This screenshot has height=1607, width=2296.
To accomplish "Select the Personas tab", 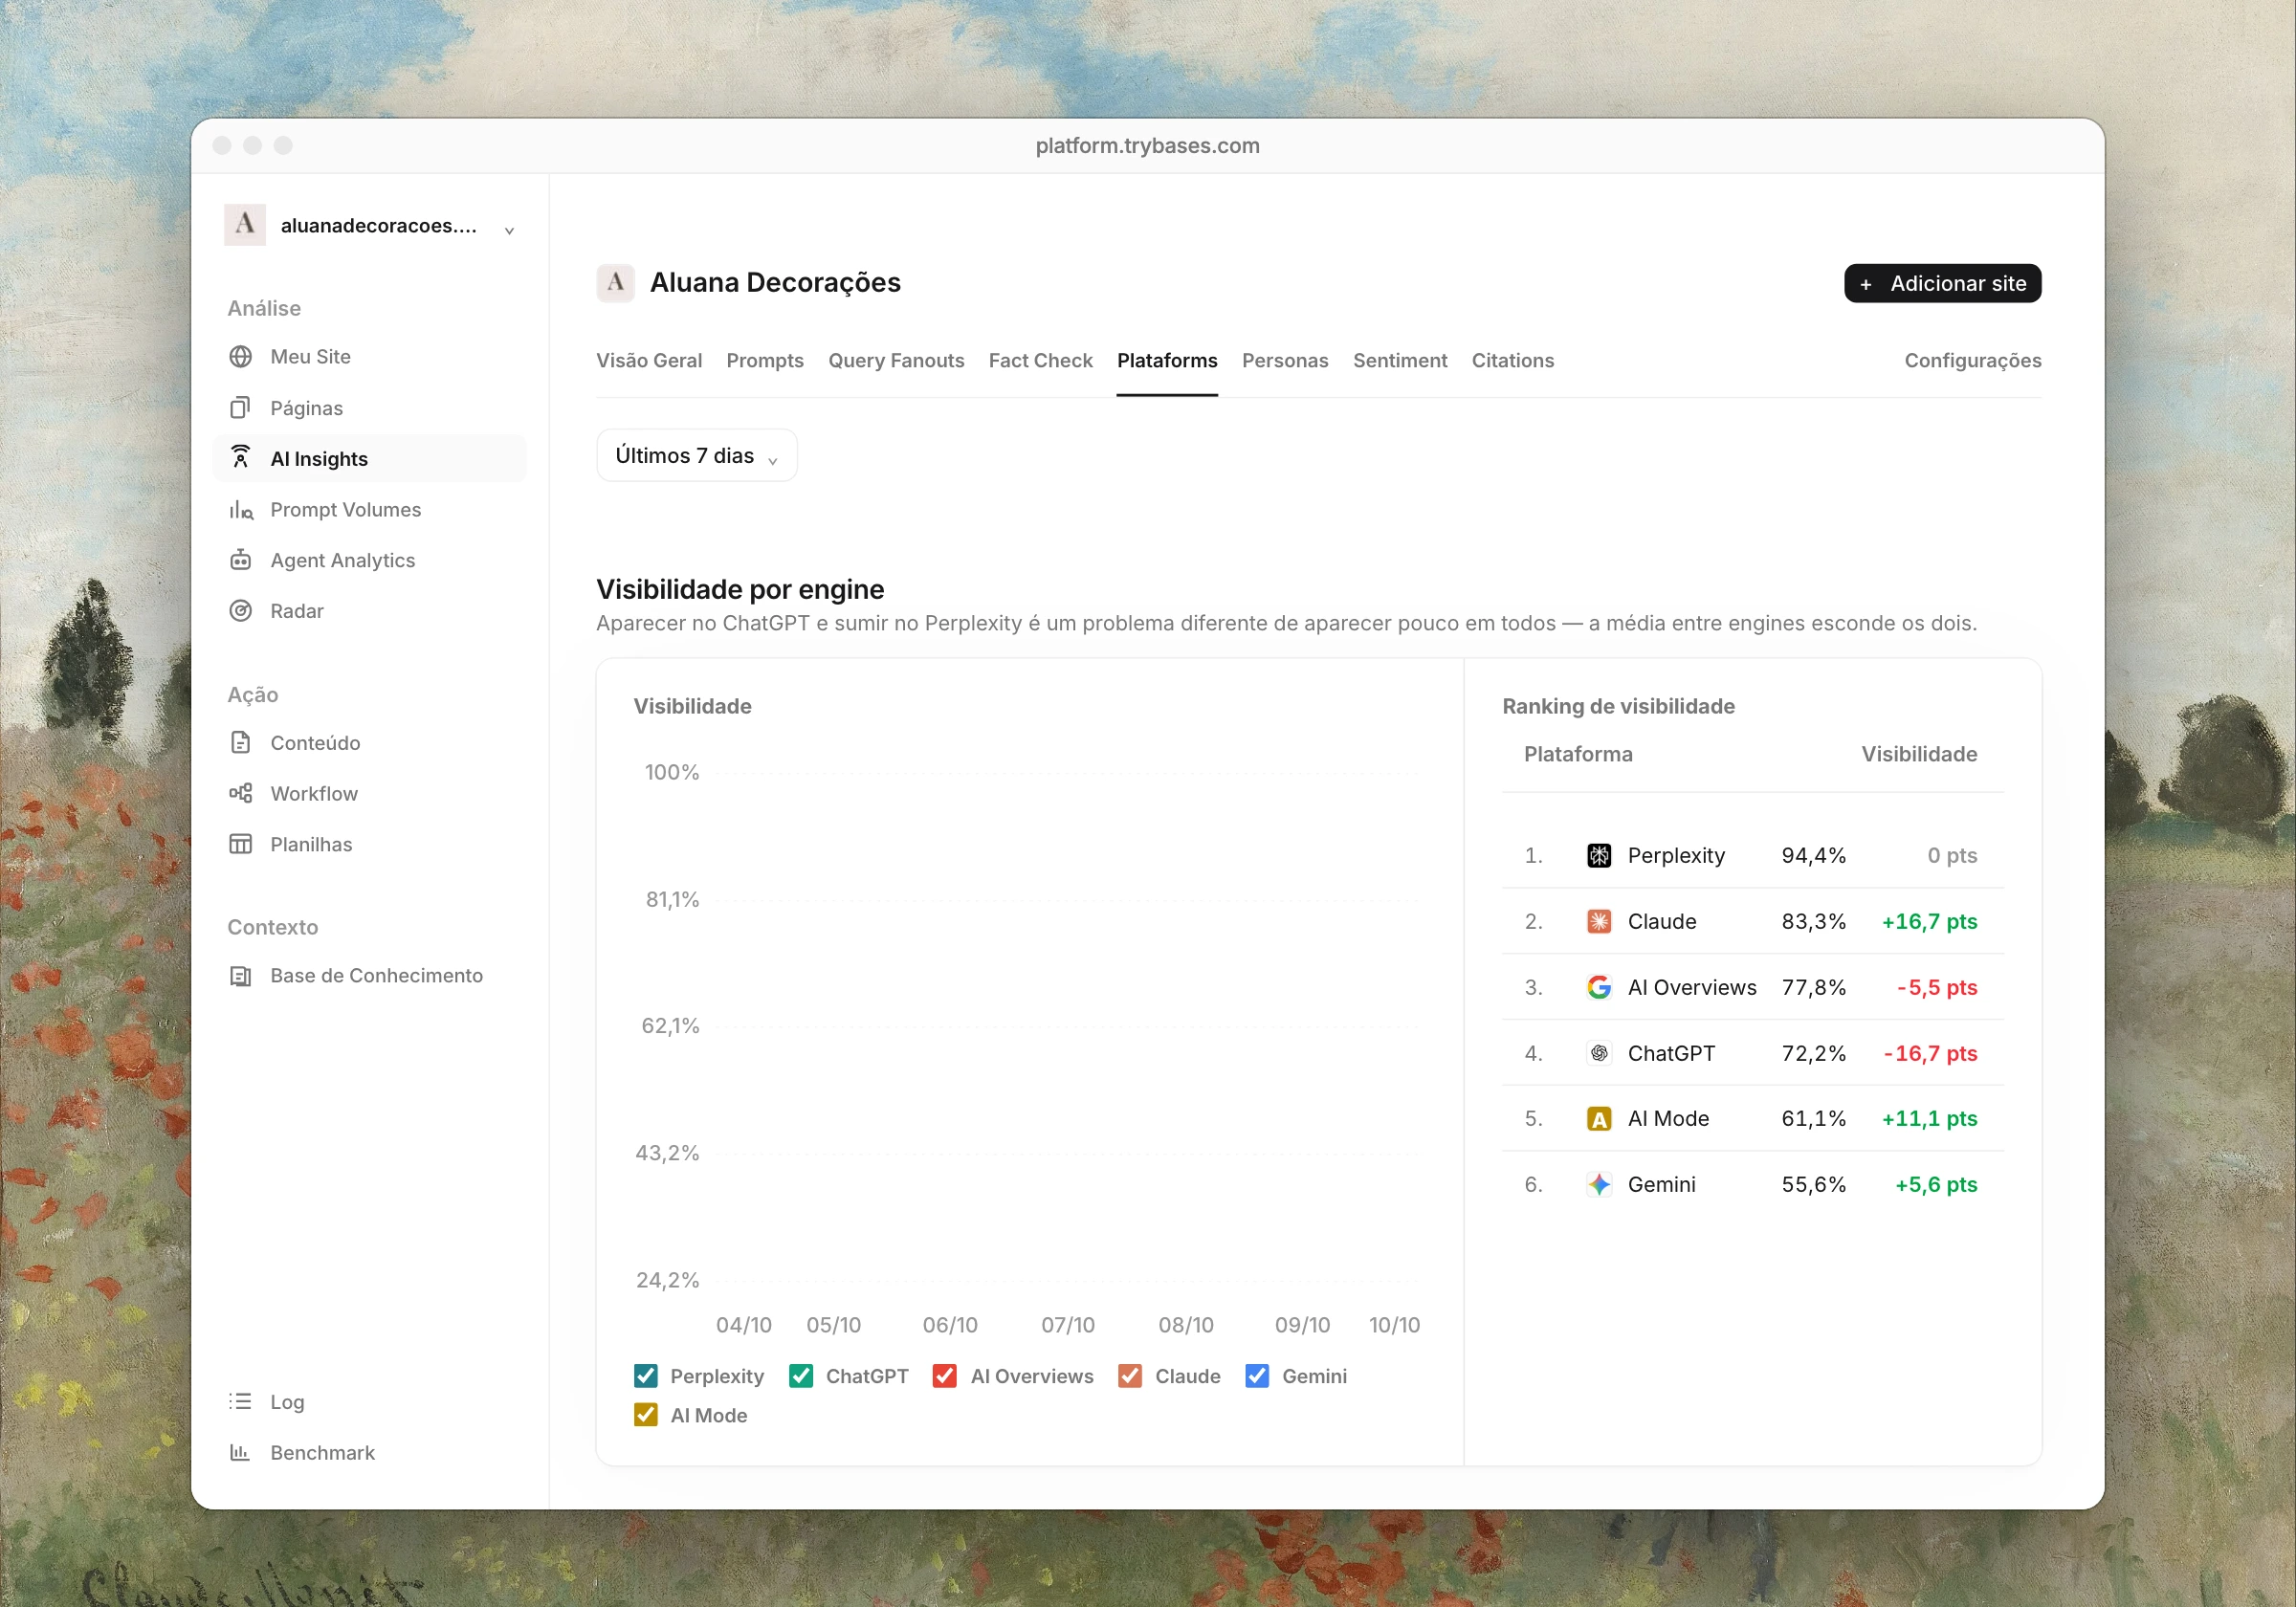I will click(x=1285, y=361).
